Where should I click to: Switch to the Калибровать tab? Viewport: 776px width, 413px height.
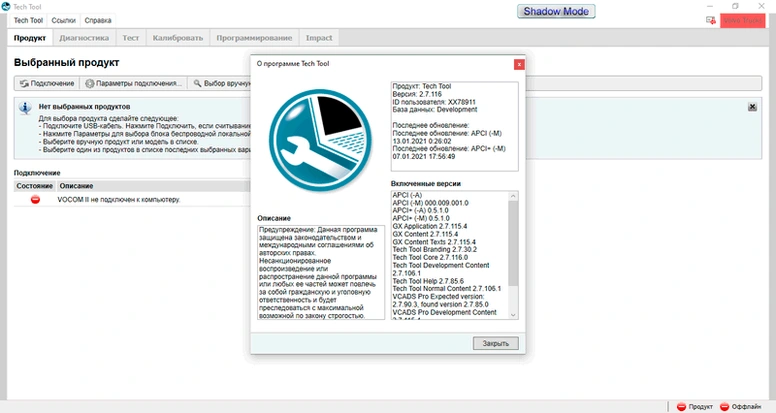178,38
